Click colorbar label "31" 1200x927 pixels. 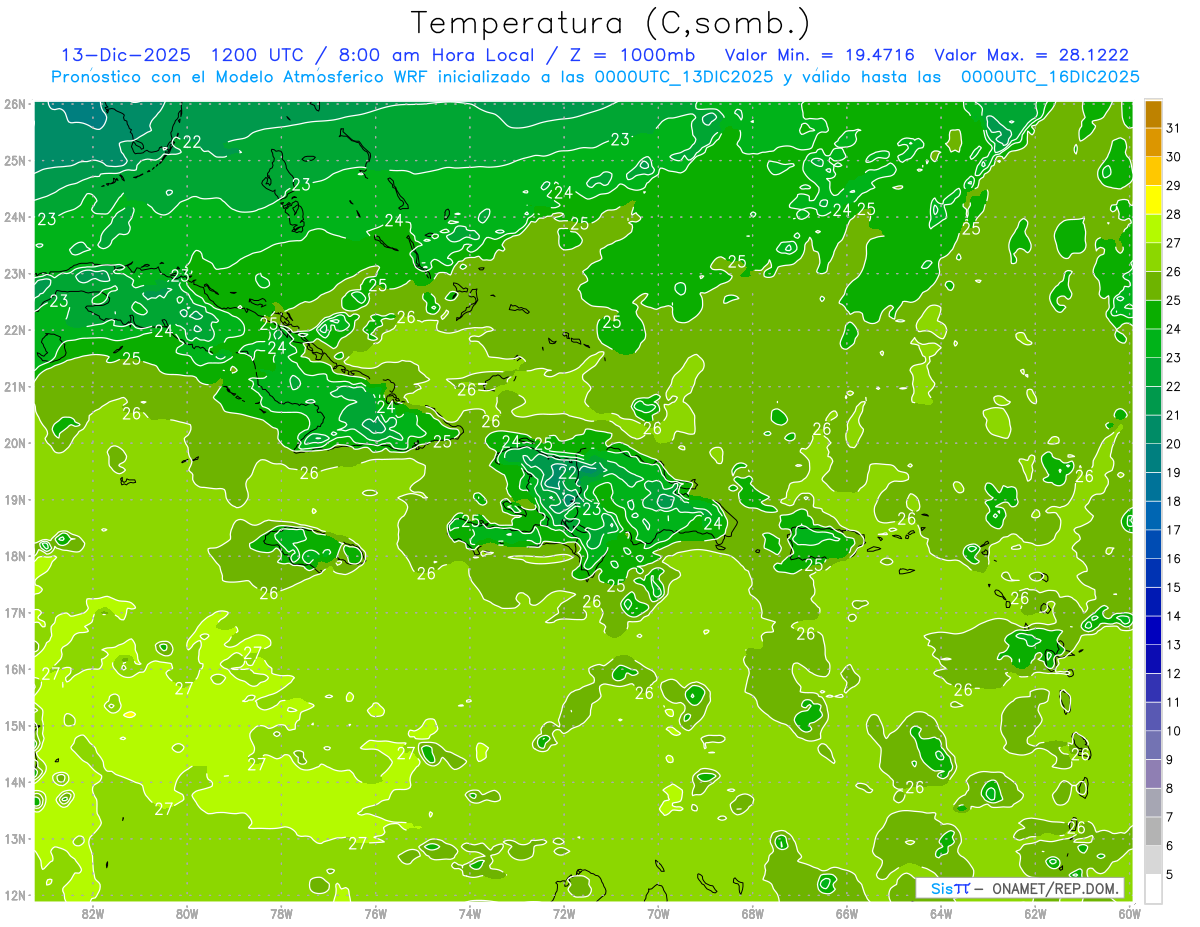[1173, 128]
